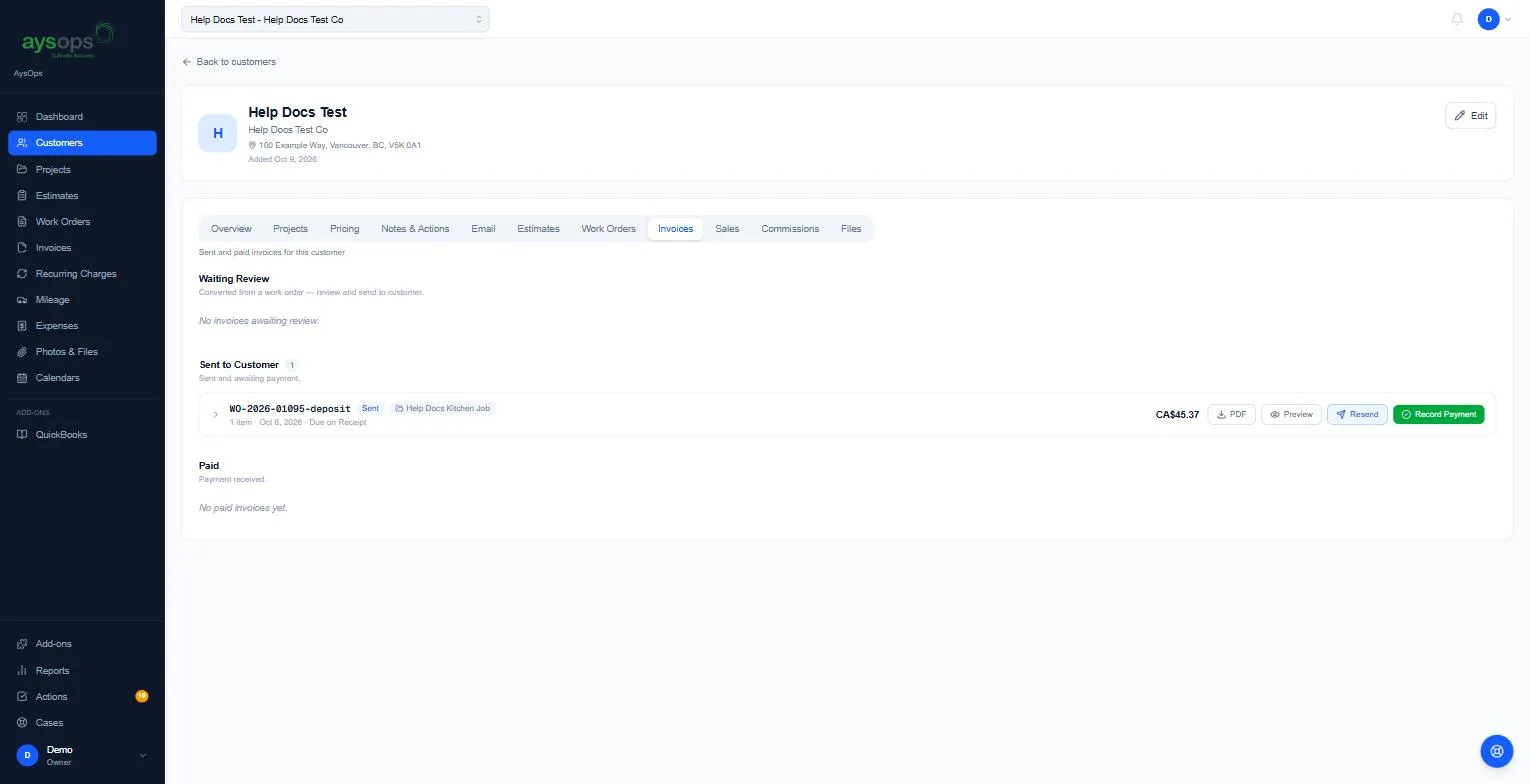The image size is (1530, 784).
Task: Switch to the Commissions tab
Action: [790, 229]
